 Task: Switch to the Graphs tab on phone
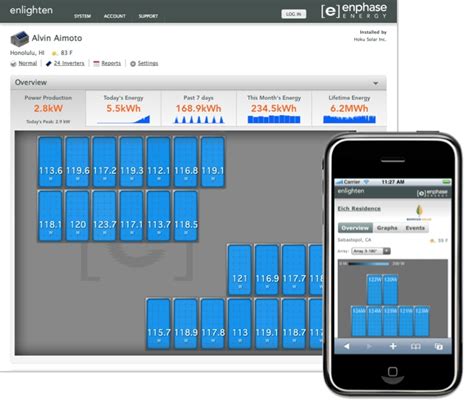[387, 228]
